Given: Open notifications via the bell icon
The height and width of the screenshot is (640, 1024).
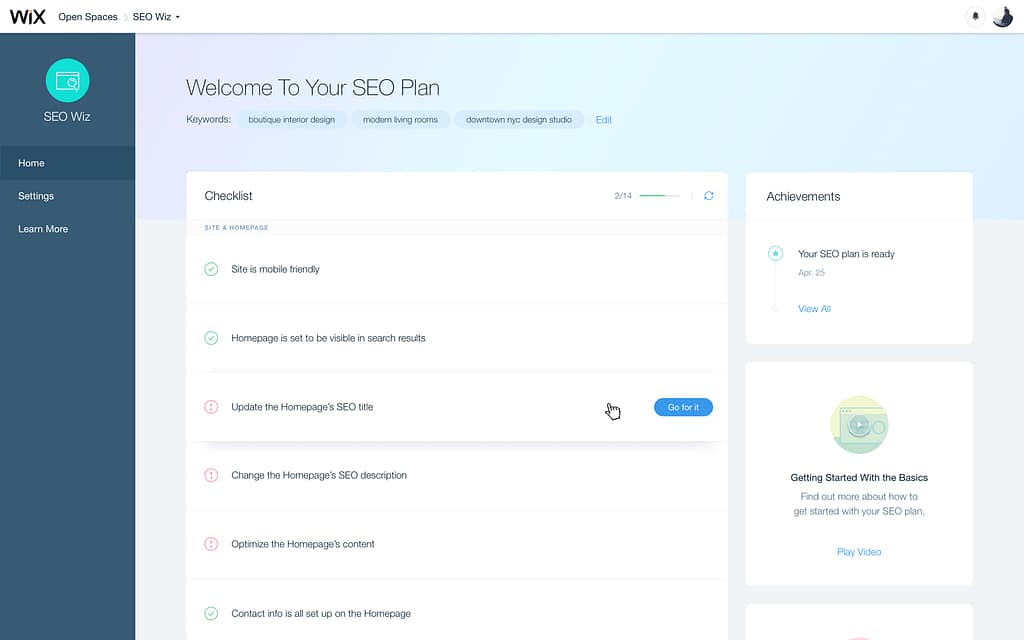Looking at the screenshot, I should (975, 16).
